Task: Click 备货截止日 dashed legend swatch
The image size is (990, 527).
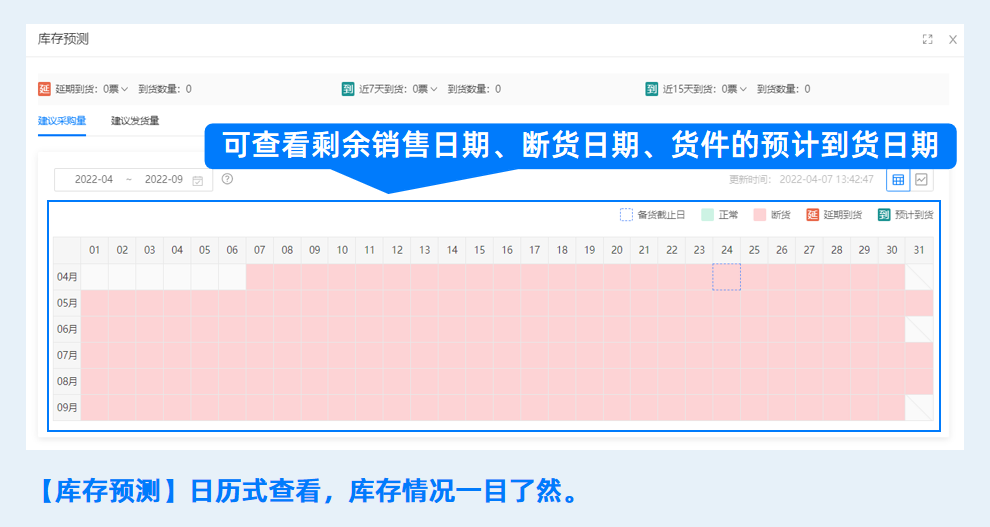Action: (x=626, y=215)
